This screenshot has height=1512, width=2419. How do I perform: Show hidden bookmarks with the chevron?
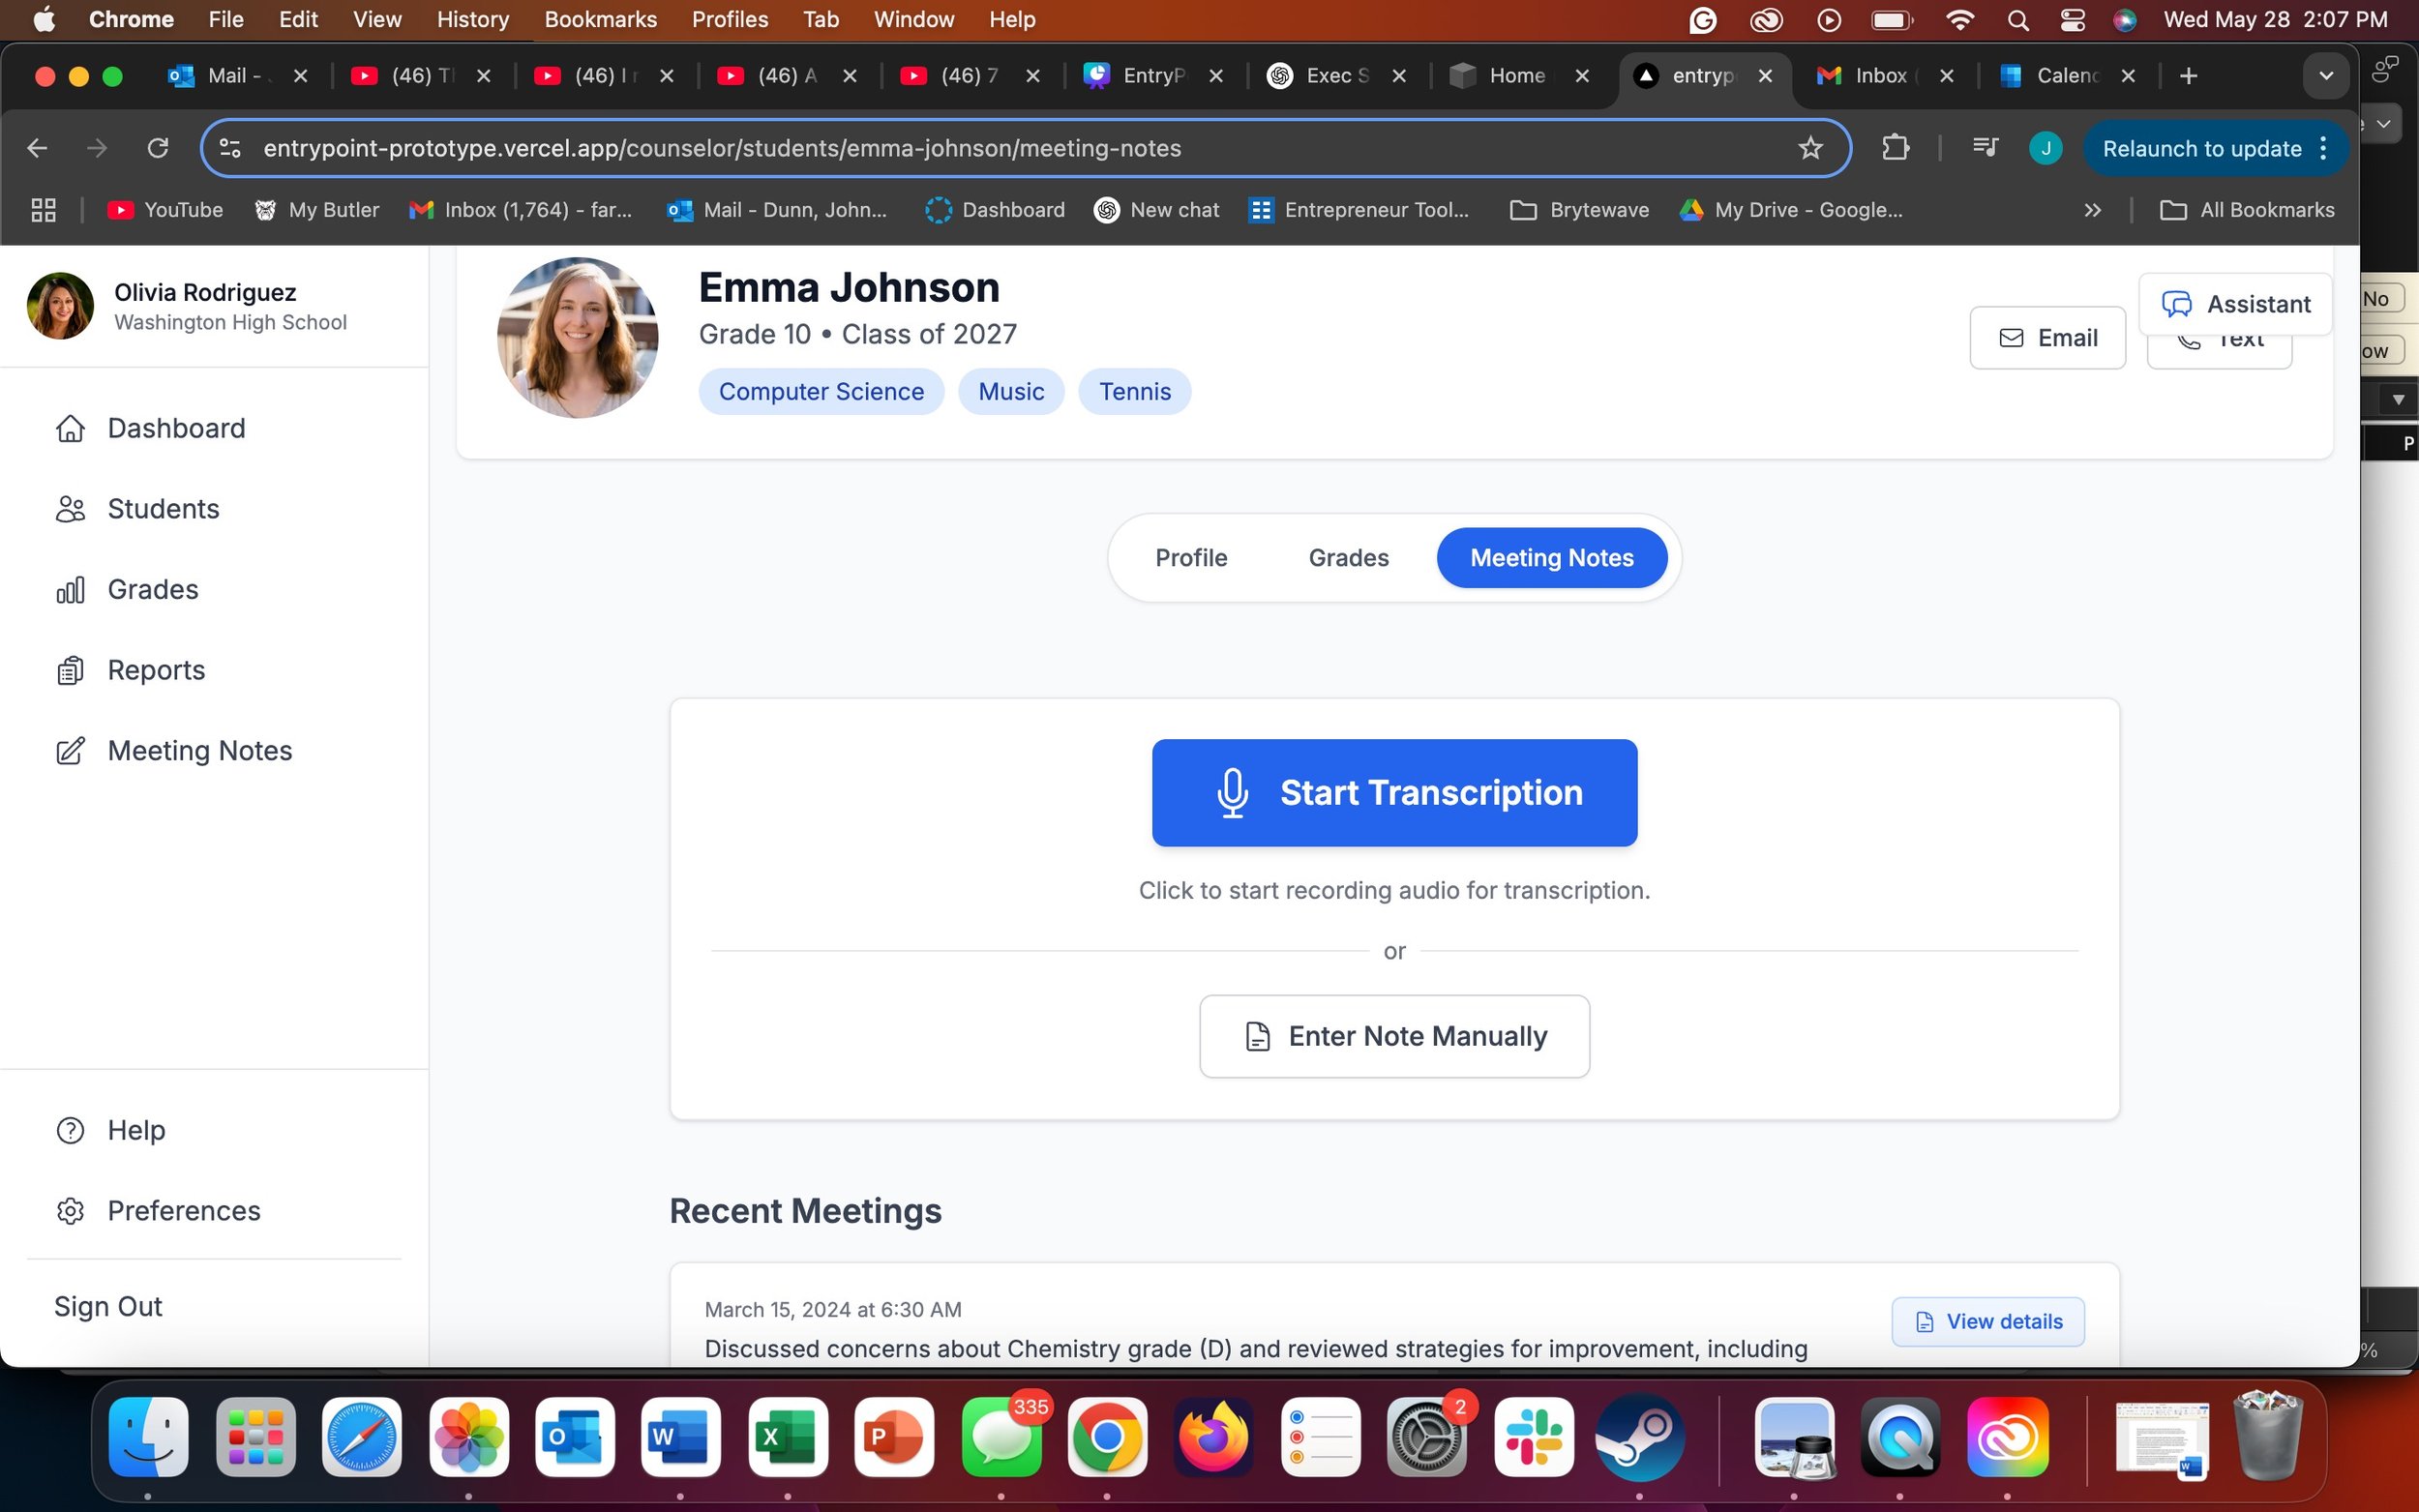coord(2092,210)
